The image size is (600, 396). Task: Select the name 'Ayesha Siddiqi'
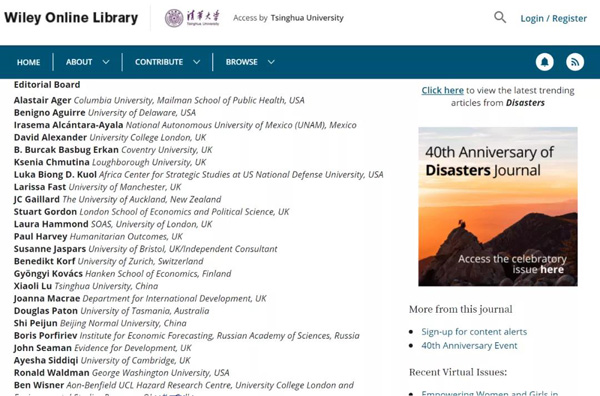tap(46, 360)
